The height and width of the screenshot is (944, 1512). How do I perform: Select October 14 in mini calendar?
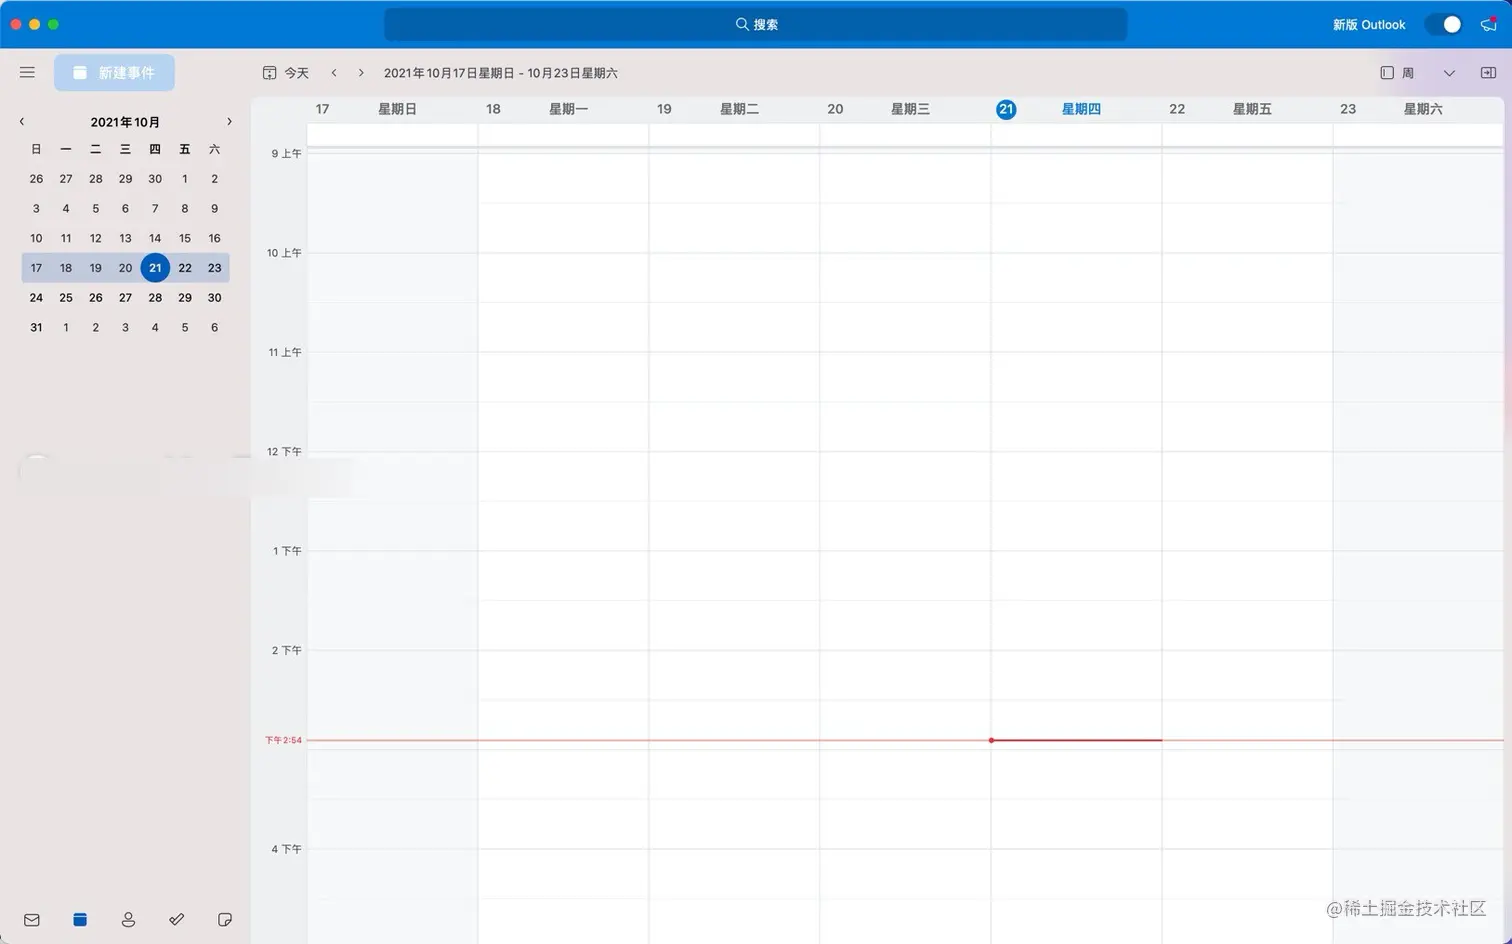(155, 239)
